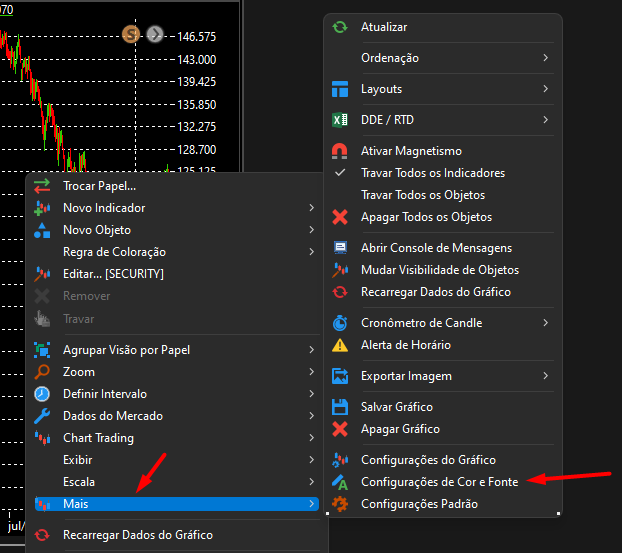This screenshot has width=622, height=553.
Task: Click the stopwatch icon for Cronômetro de Candle
Action: 340,323
